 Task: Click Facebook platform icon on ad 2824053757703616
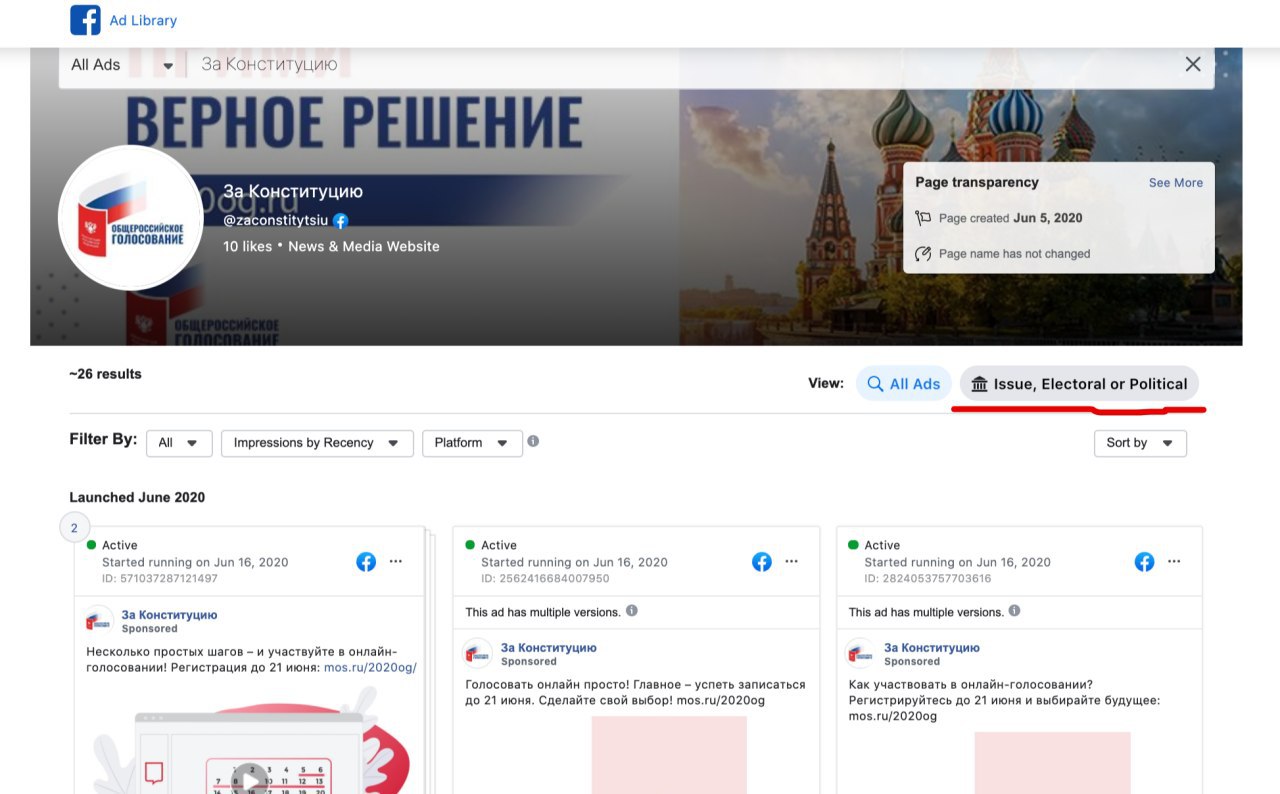point(1145,562)
